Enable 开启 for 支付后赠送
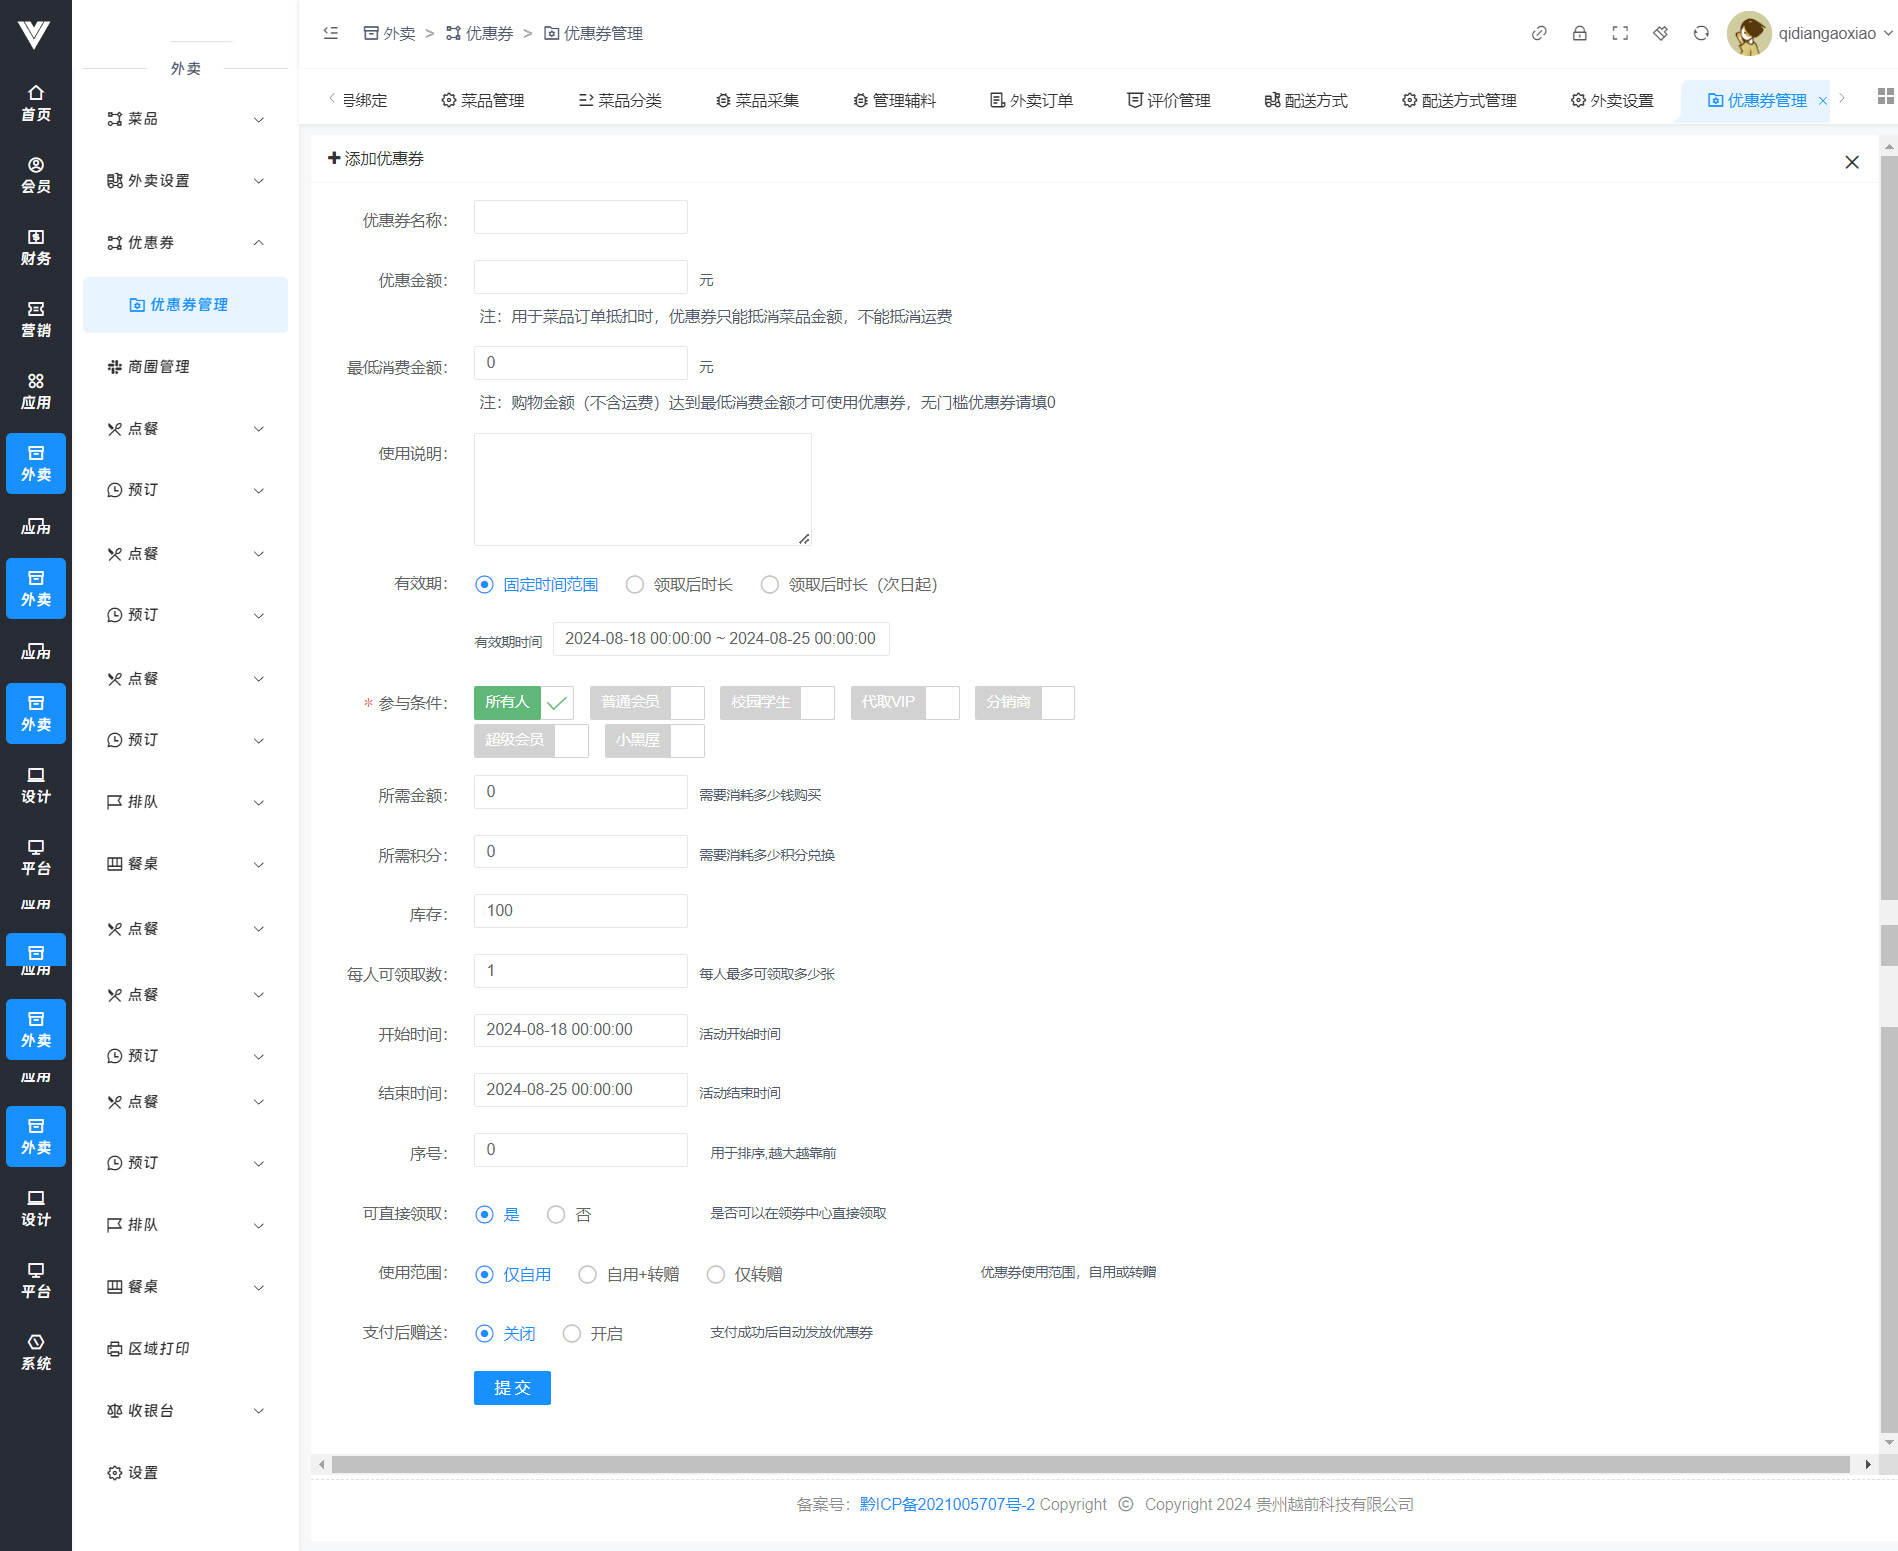The width and height of the screenshot is (1898, 1551). click(572, 1334)
